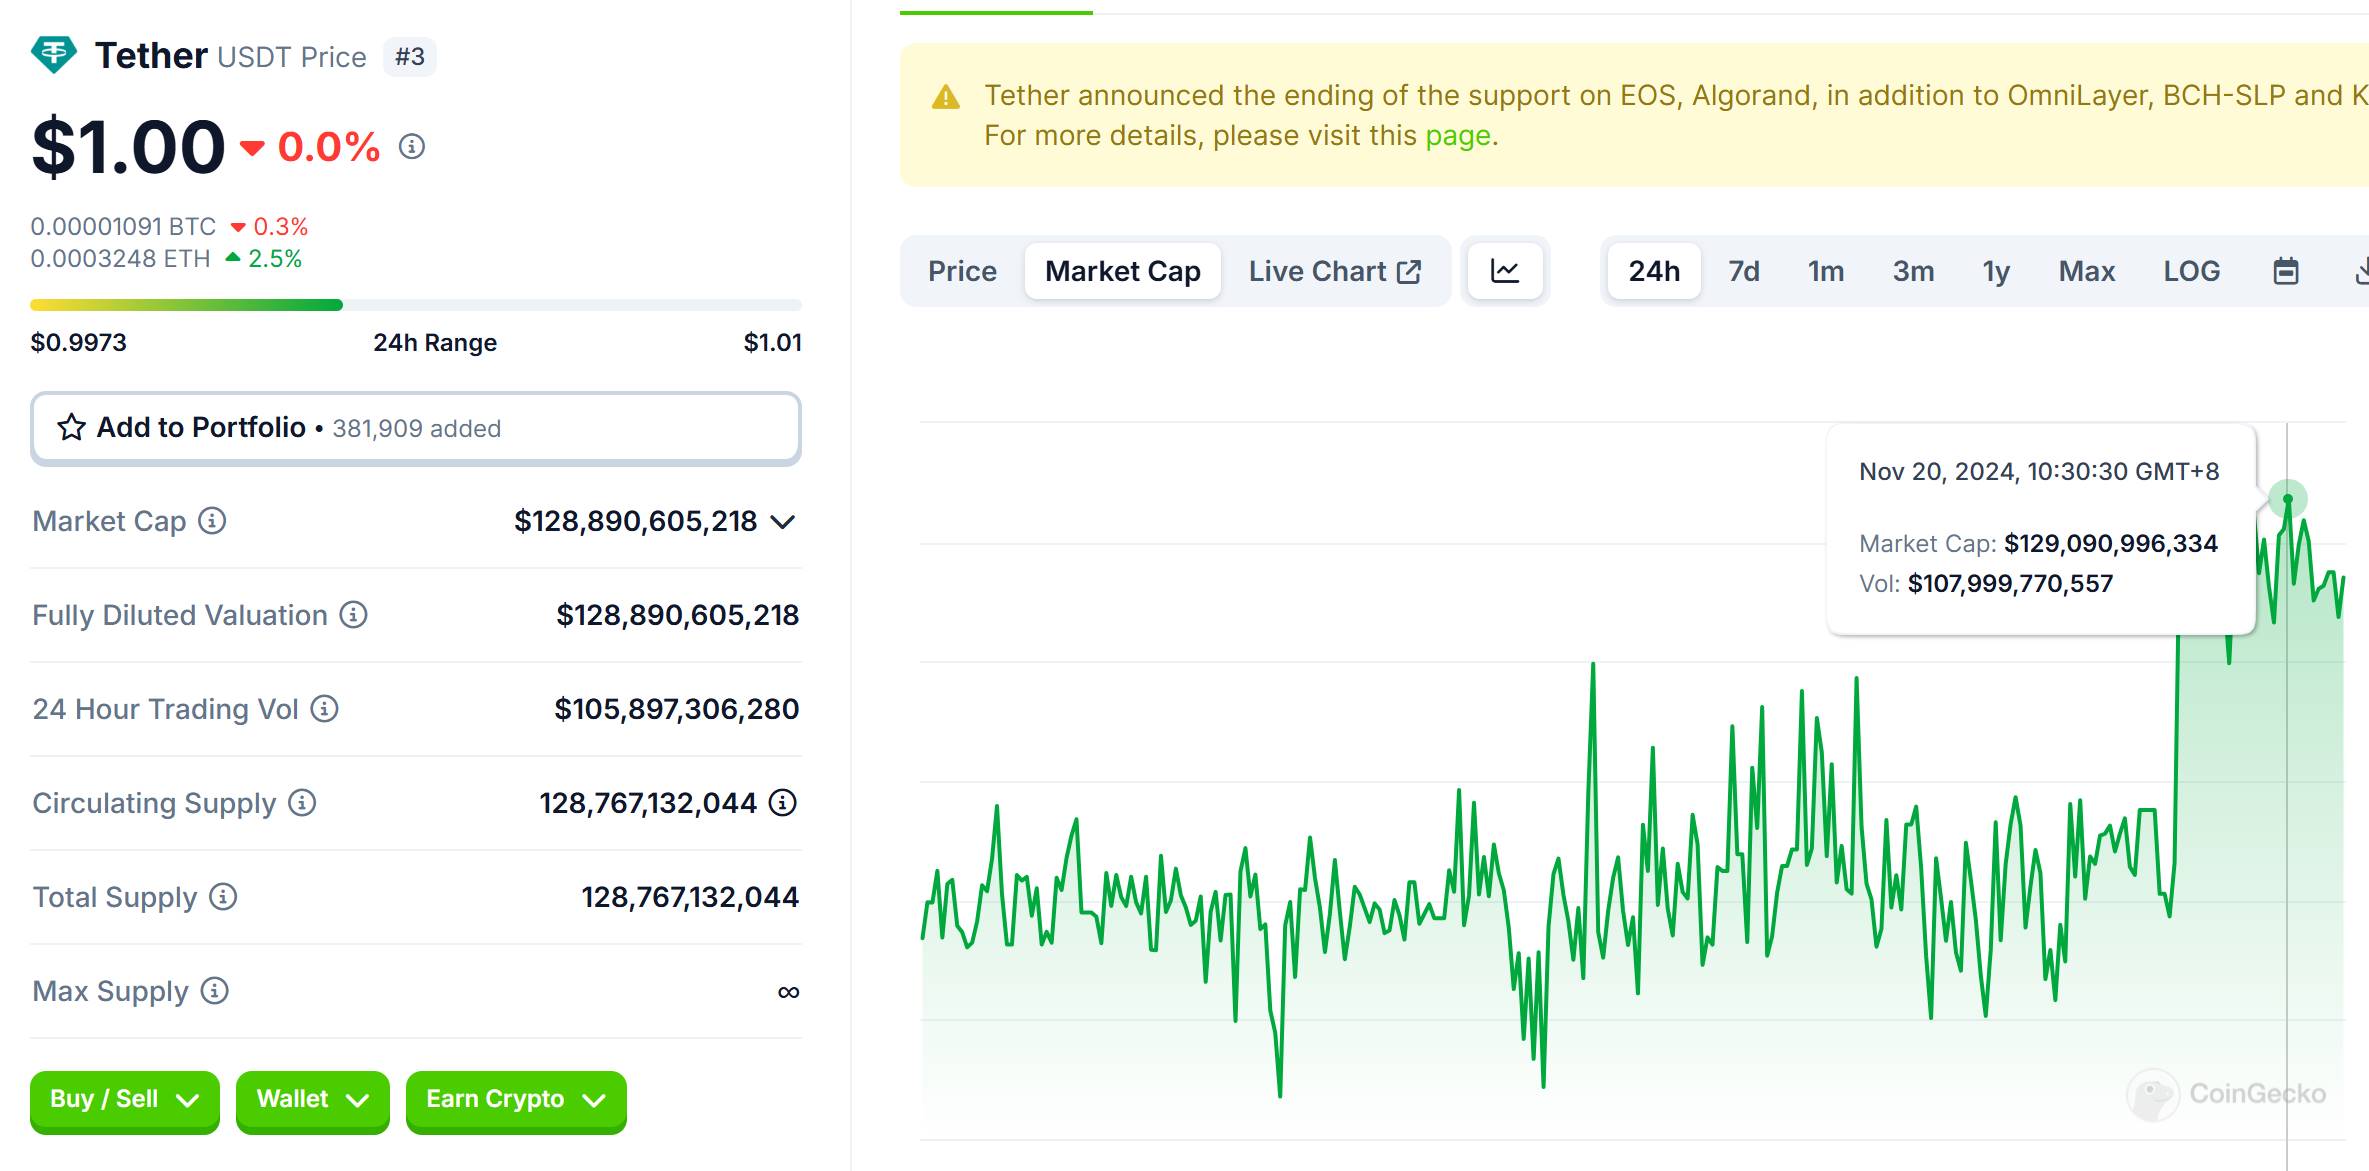Click the $0.9973 range low value
Screen dimensions: 2369x1171
pos(79,343)
